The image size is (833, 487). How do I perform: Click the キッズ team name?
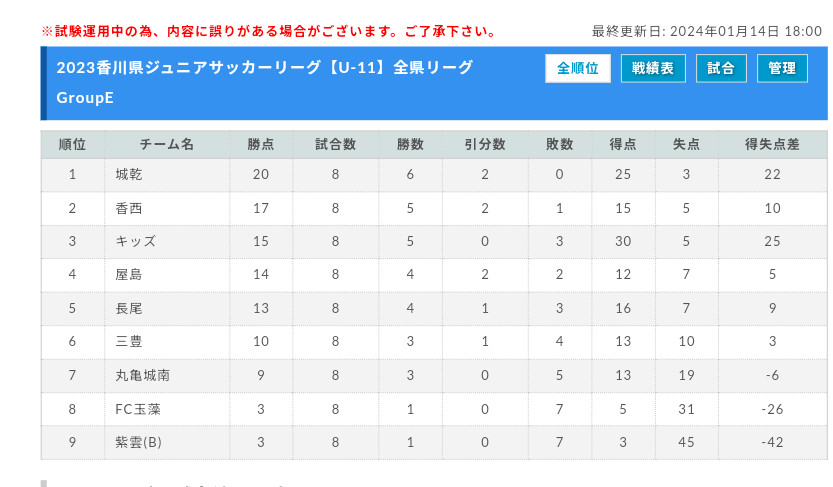tap(135, 242)
